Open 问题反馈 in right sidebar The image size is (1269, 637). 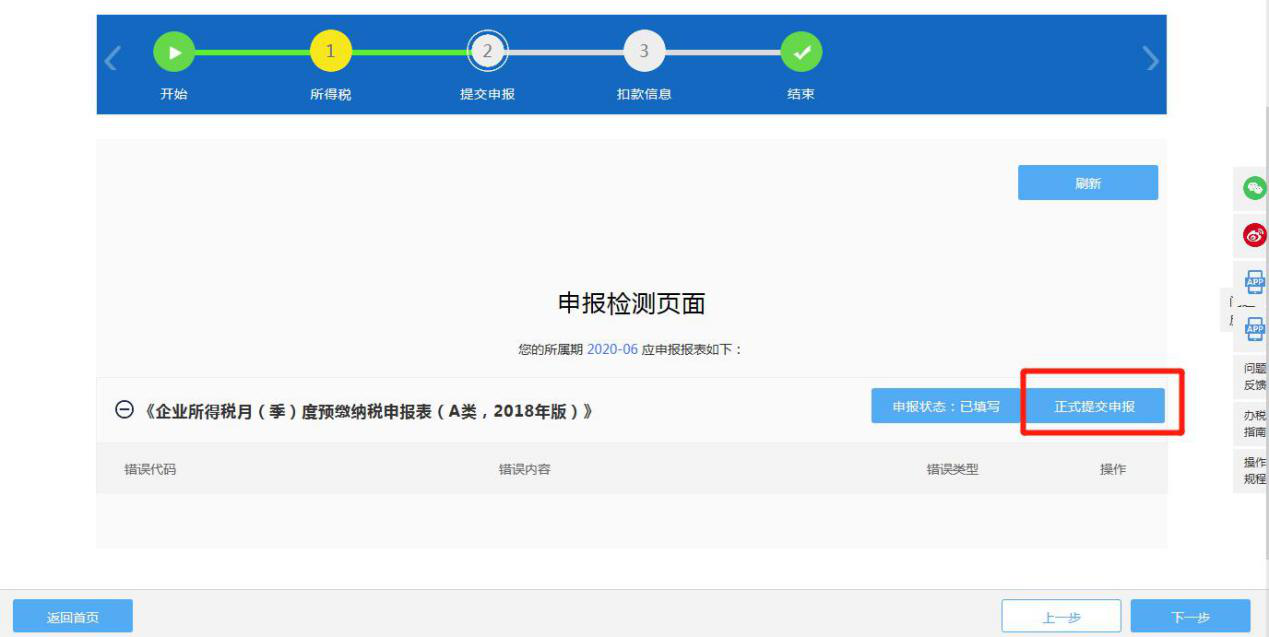pos(1254,376)
